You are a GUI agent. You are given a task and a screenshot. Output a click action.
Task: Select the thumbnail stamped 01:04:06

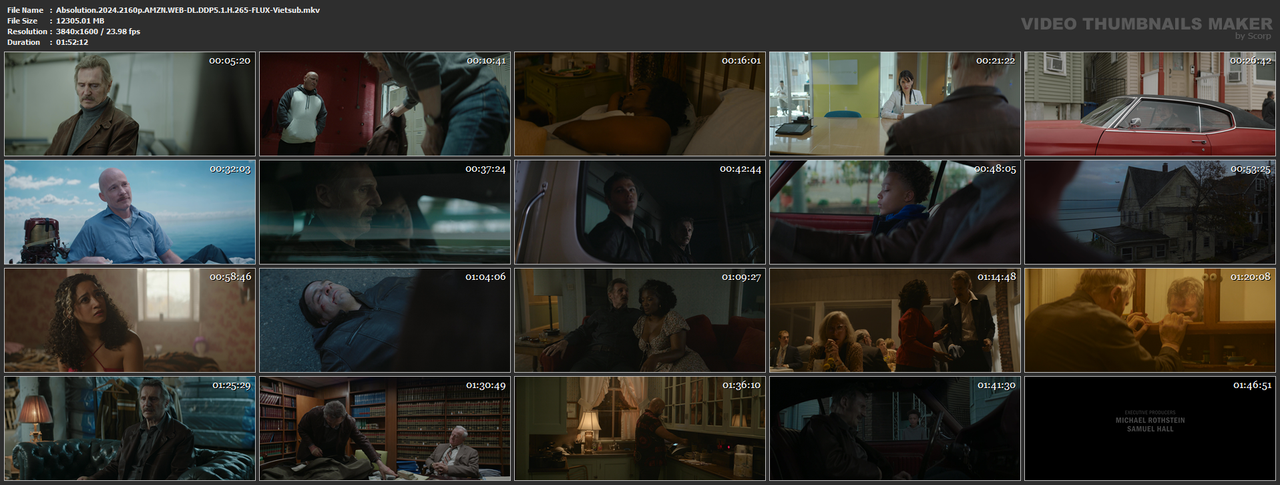383,320
